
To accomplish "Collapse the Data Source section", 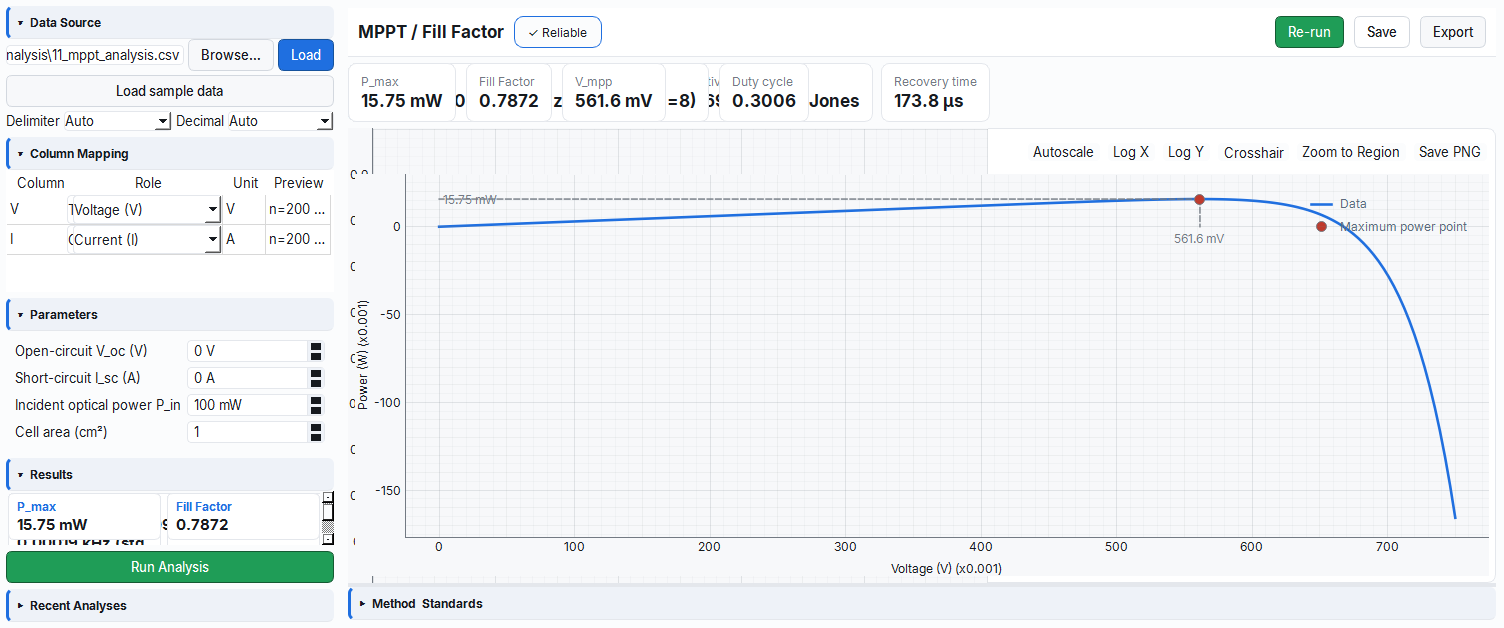I will click(x=170, y=22).
